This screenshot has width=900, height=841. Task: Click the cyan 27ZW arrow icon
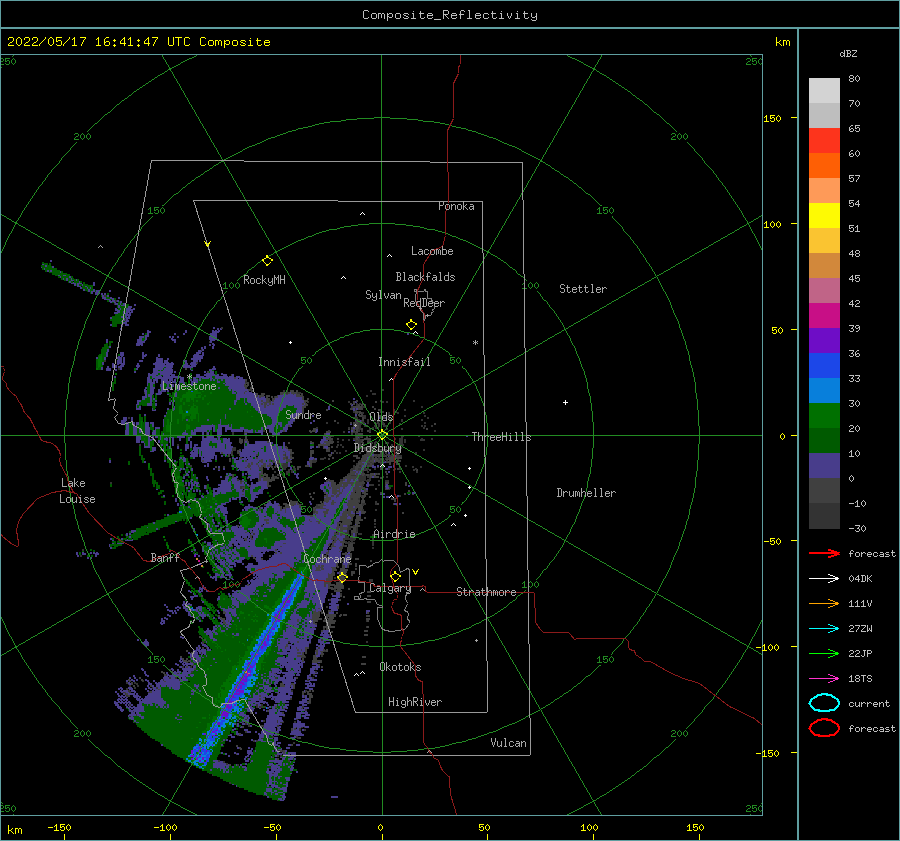click(824, 629)
